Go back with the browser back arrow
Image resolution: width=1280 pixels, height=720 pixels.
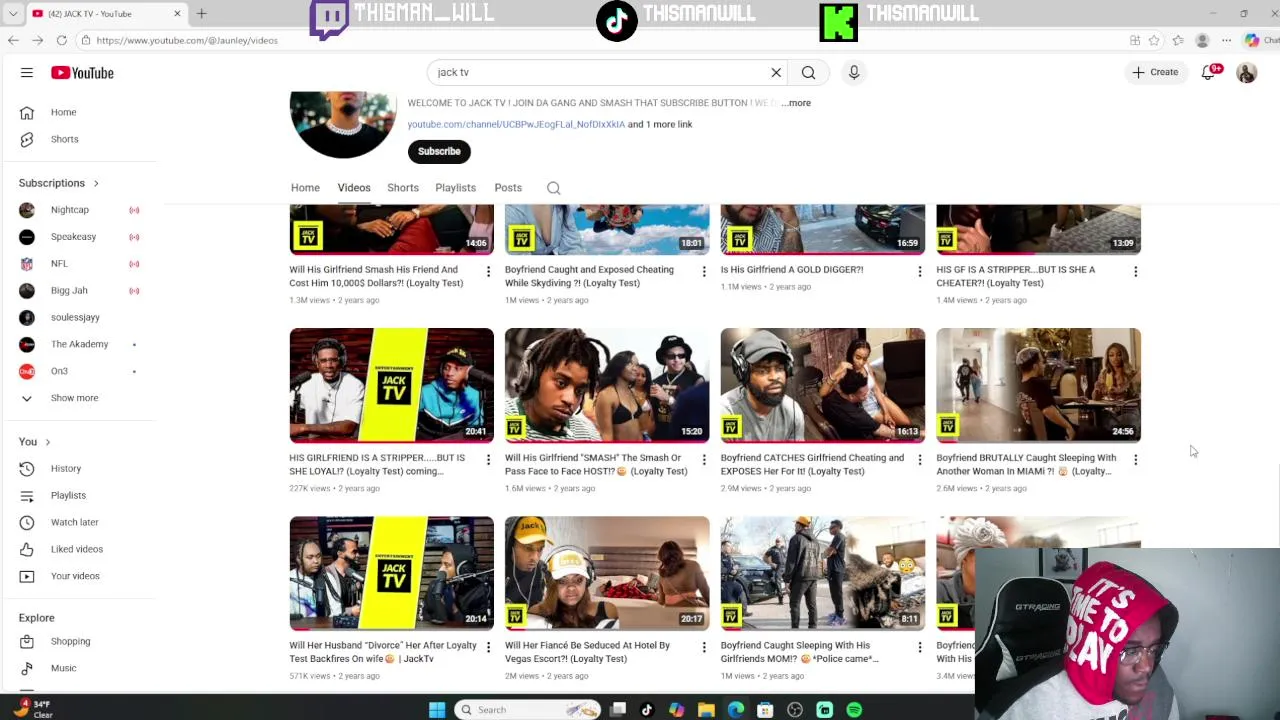[x=13, y=40]
